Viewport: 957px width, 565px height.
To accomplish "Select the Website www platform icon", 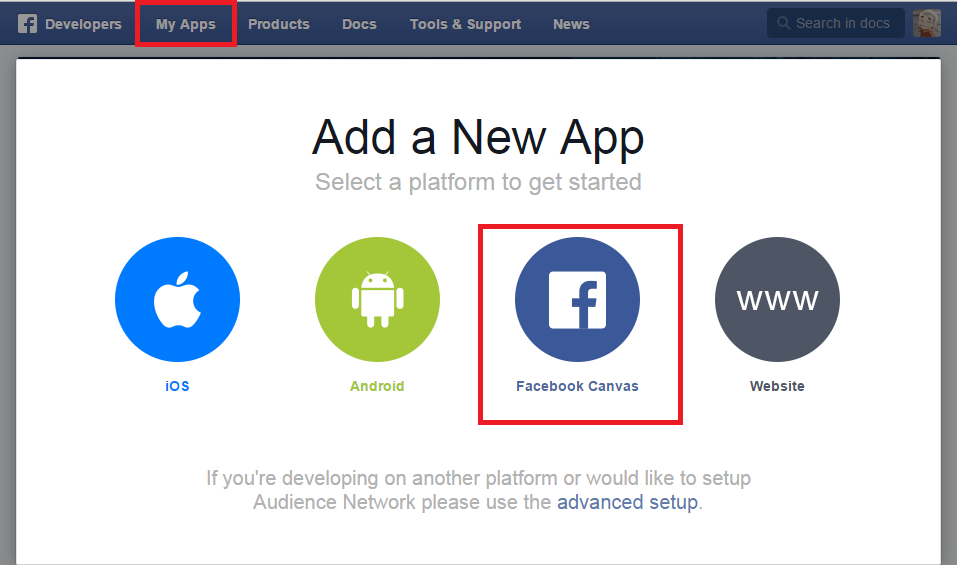I will point(777,300).
